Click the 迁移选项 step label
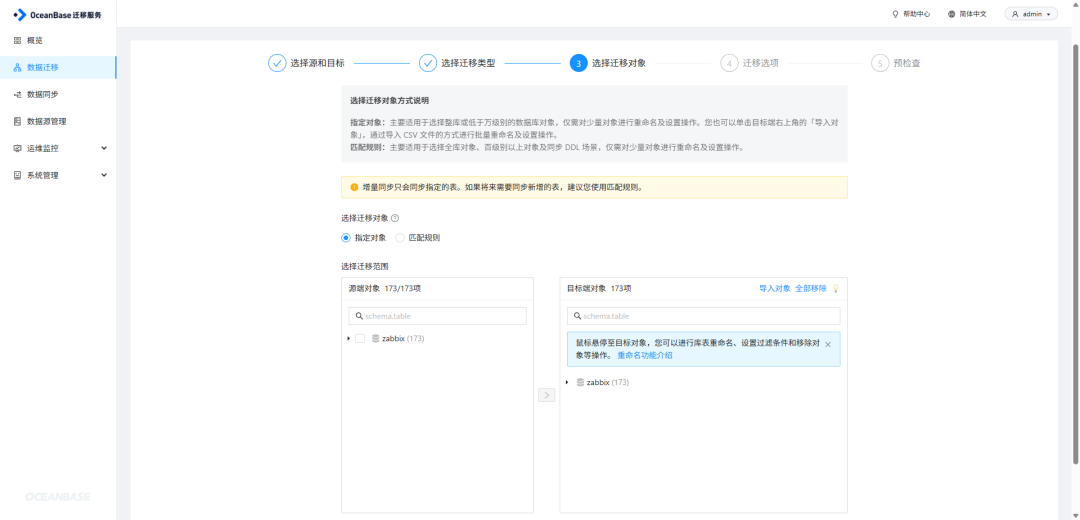The height and width of the screenshot is (520, 1080). coord(760,63)
